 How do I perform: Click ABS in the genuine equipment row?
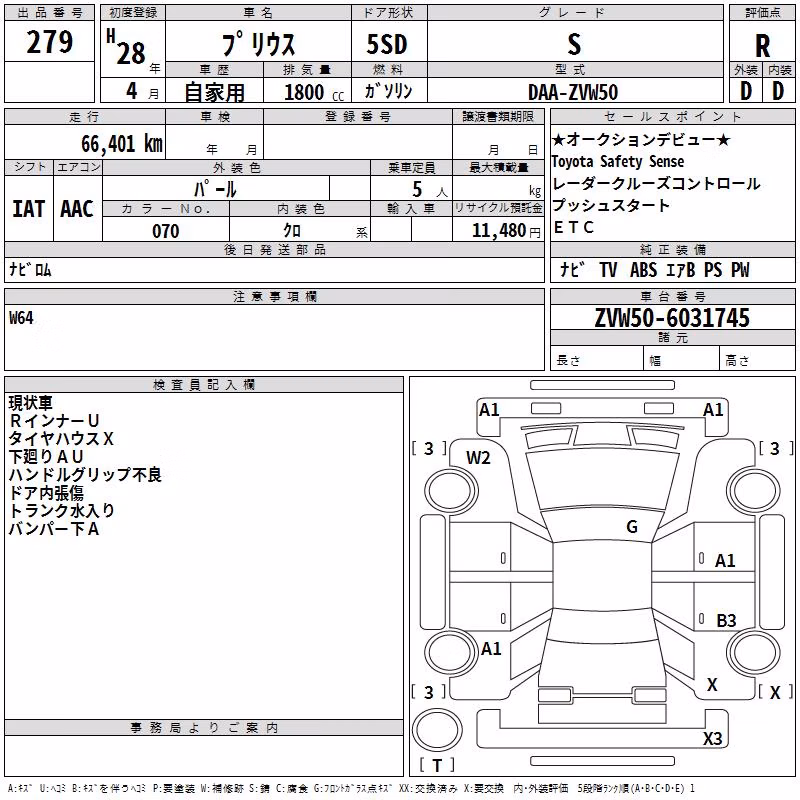pyautogui.click(x=643, y=270)
